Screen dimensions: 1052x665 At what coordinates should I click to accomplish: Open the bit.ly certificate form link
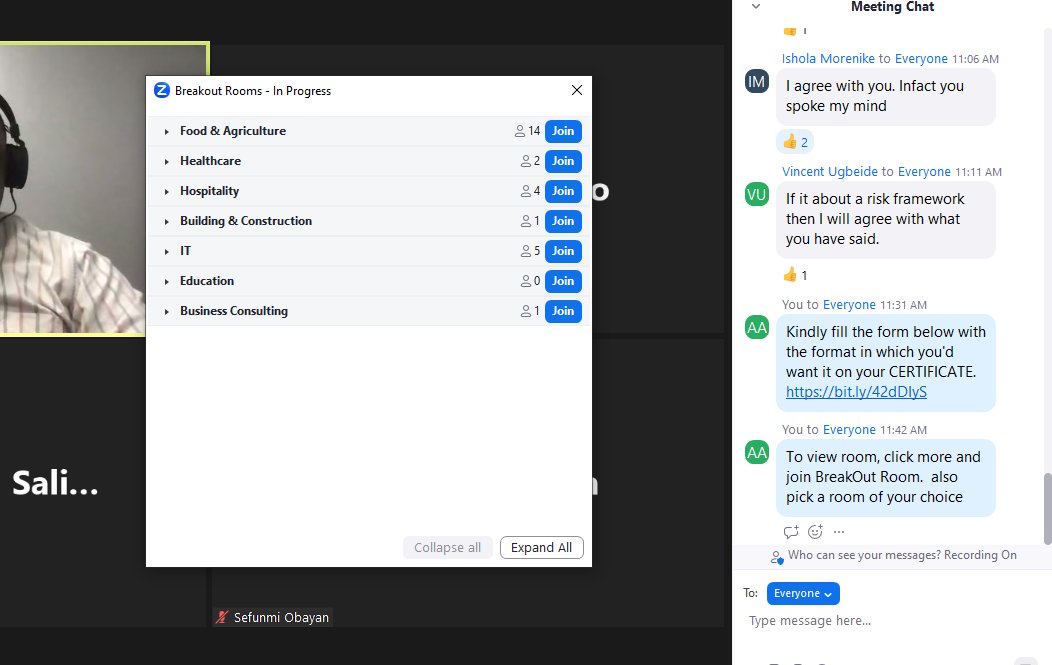(x=856, y=392)
